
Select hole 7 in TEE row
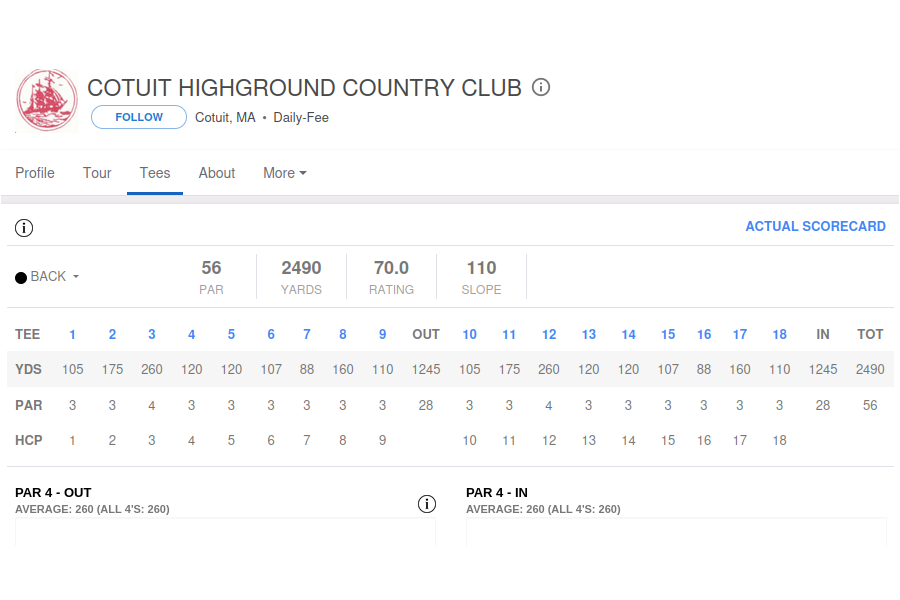pyautogui.click(x=307, y=335)
